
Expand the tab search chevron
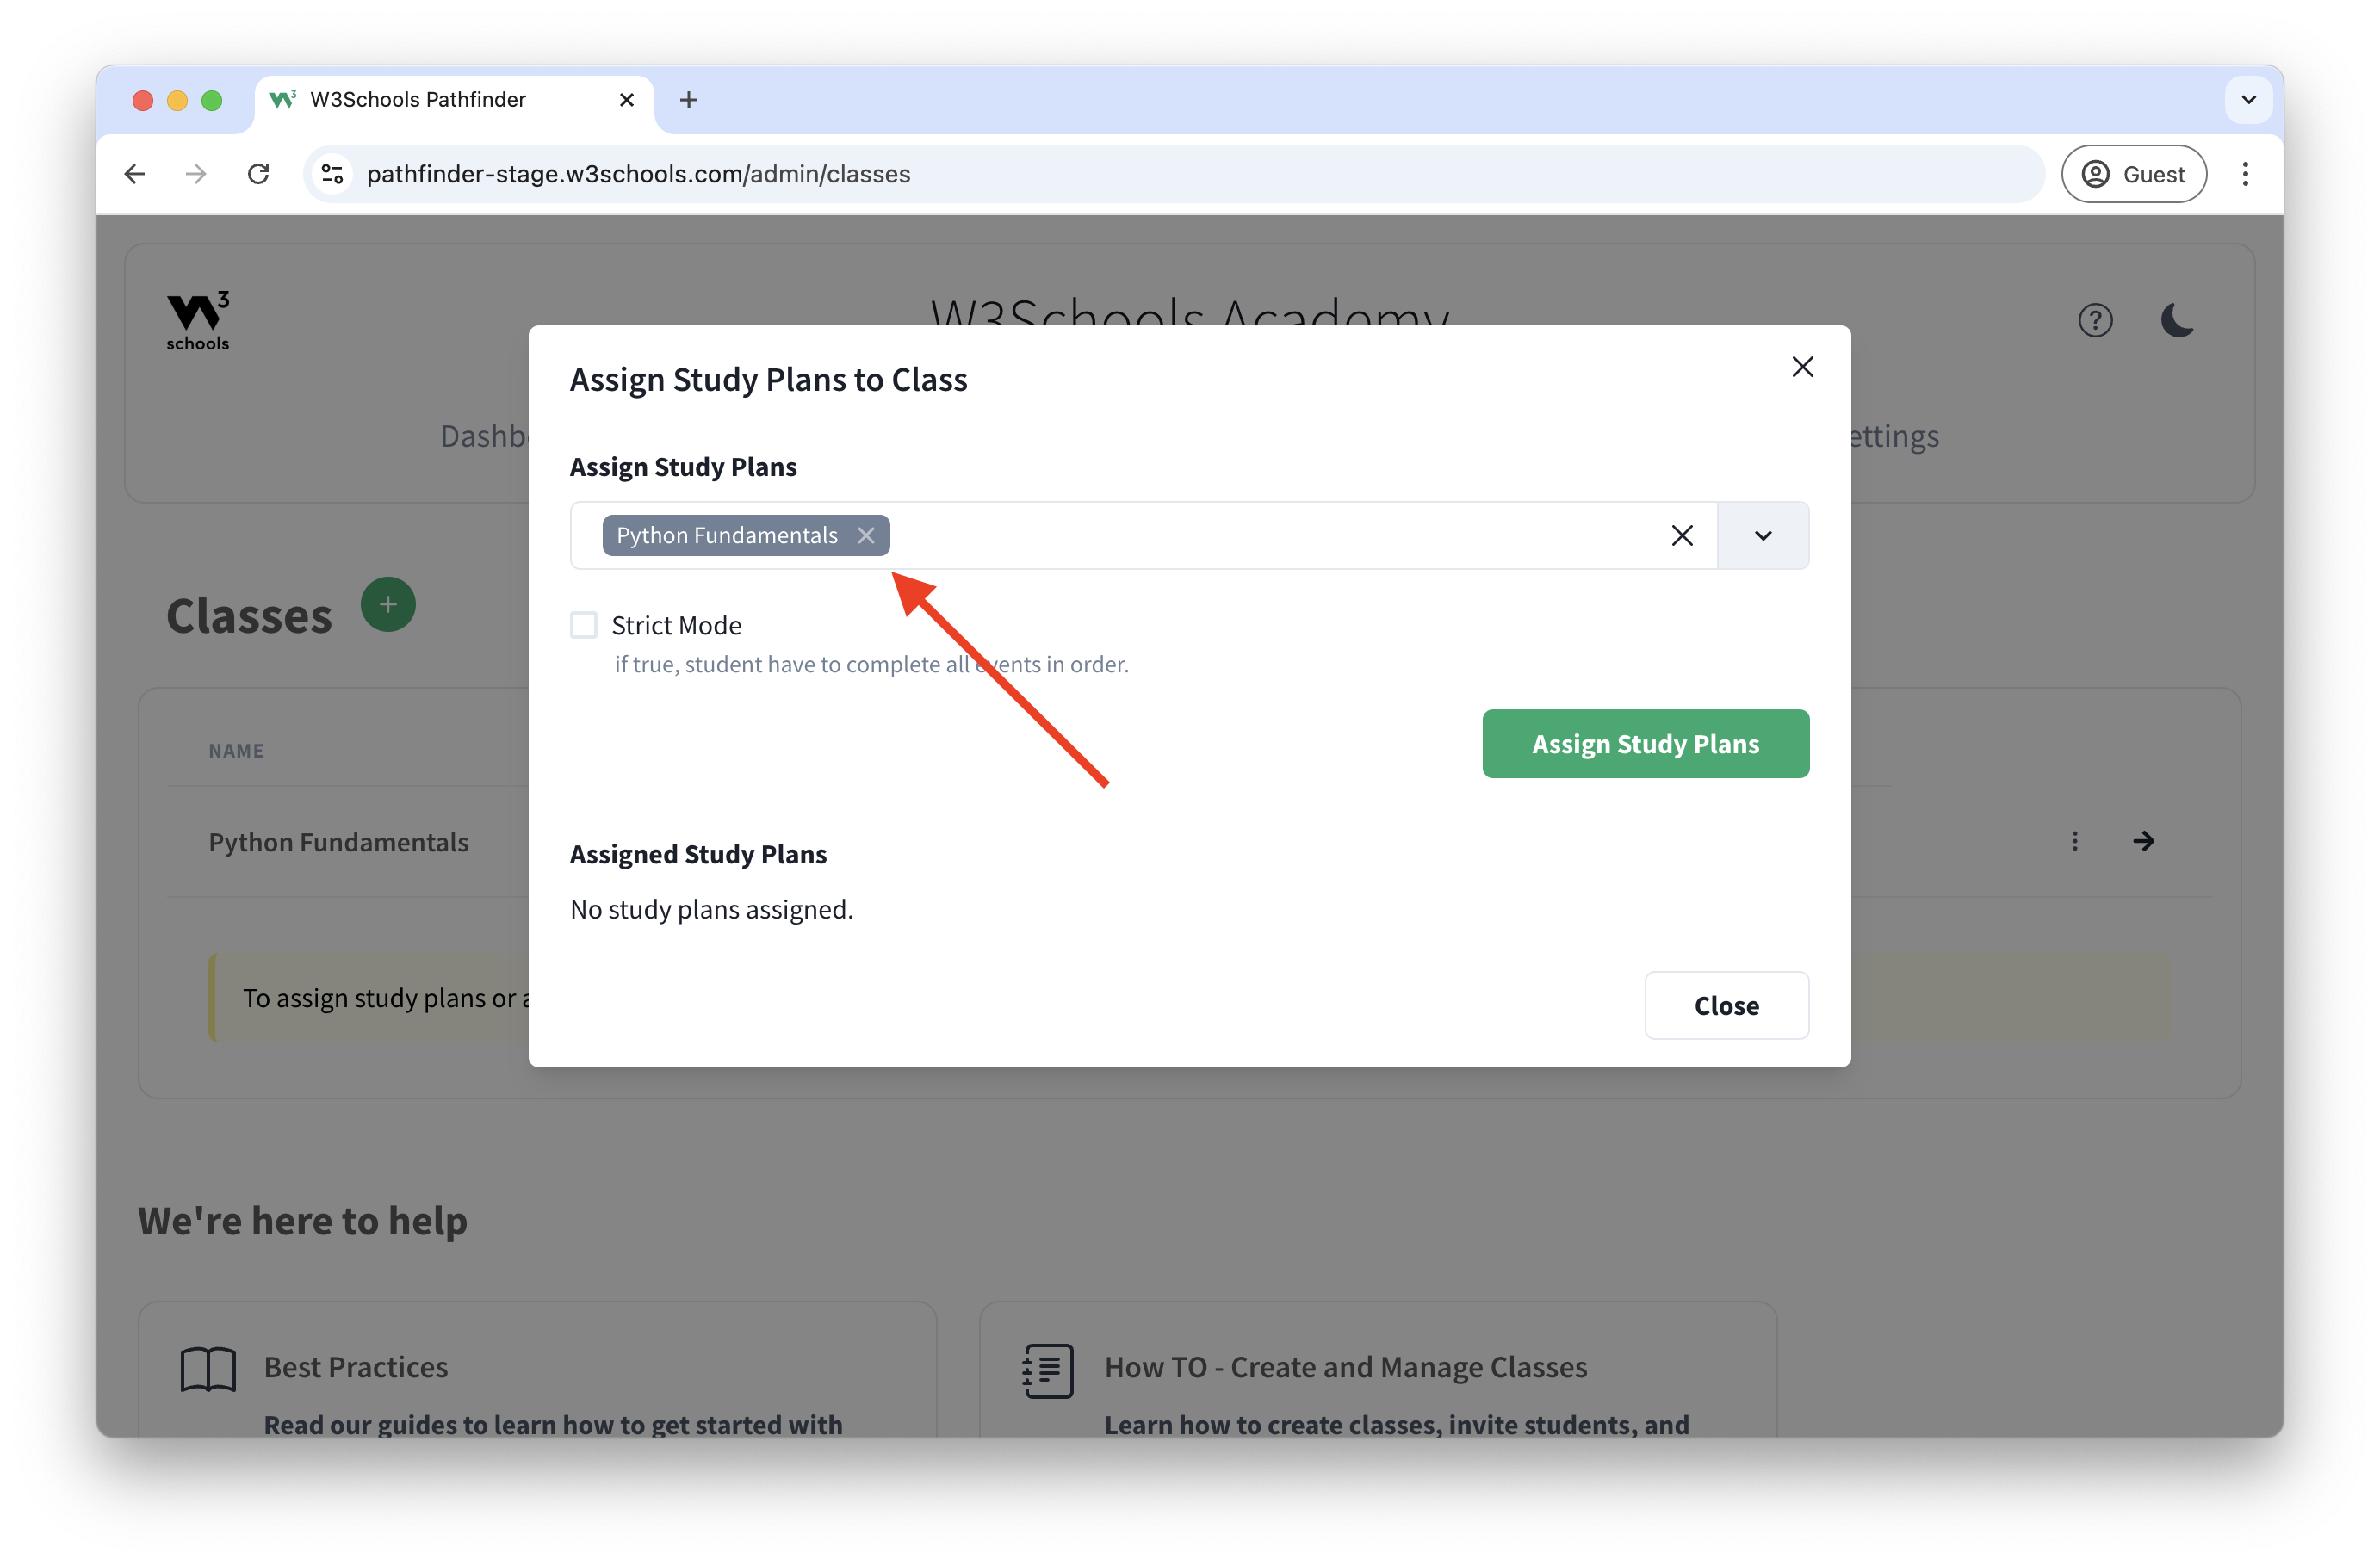(x=2248, y=100)
